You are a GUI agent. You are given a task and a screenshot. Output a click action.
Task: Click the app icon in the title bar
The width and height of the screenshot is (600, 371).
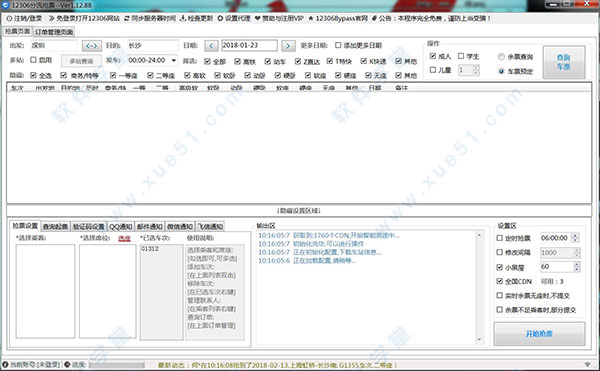click(x=5, y=5)
